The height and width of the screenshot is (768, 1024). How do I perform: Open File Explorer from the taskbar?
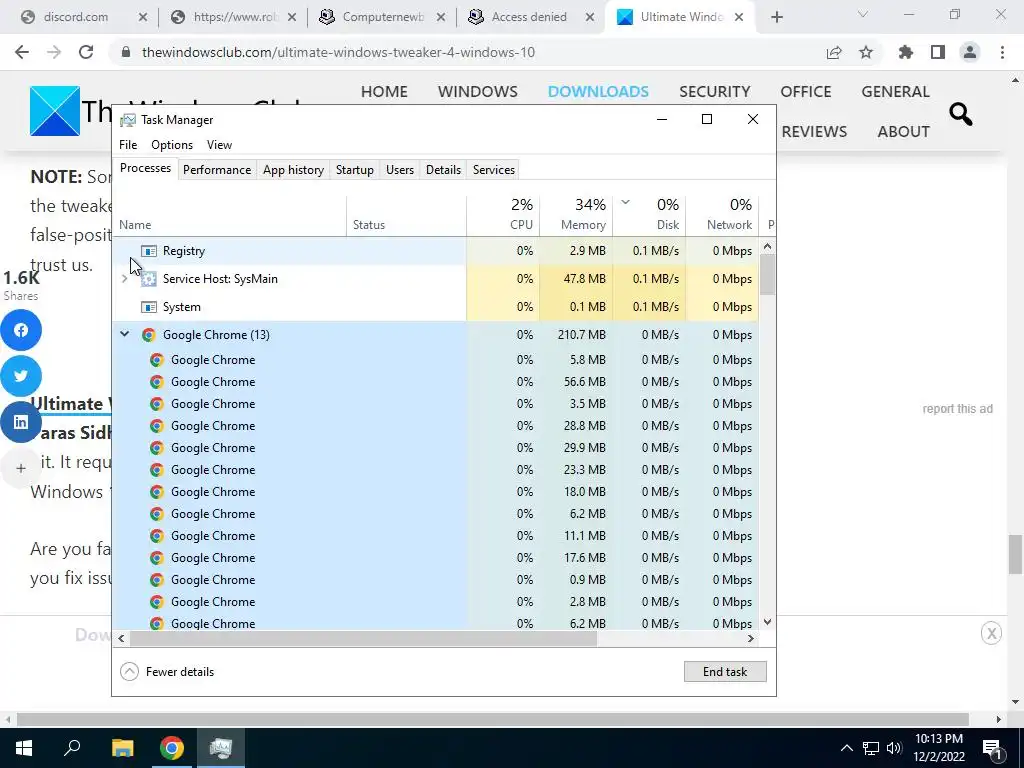122,748
